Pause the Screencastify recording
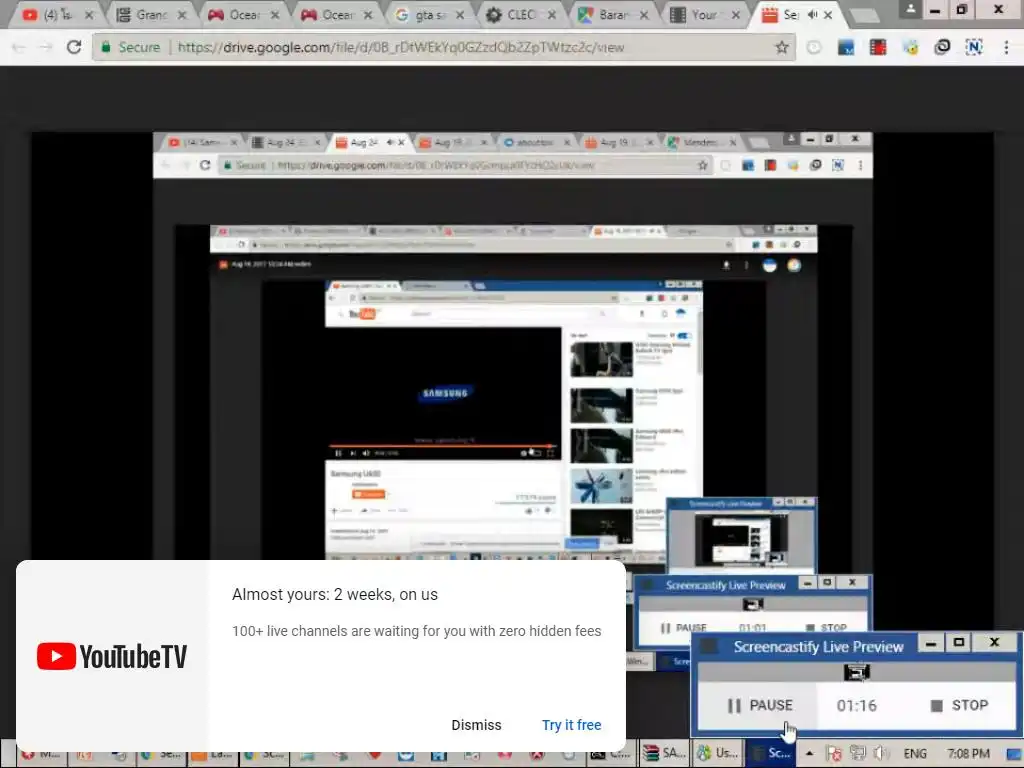This screenshot has height=768, width=1024. 760,705
